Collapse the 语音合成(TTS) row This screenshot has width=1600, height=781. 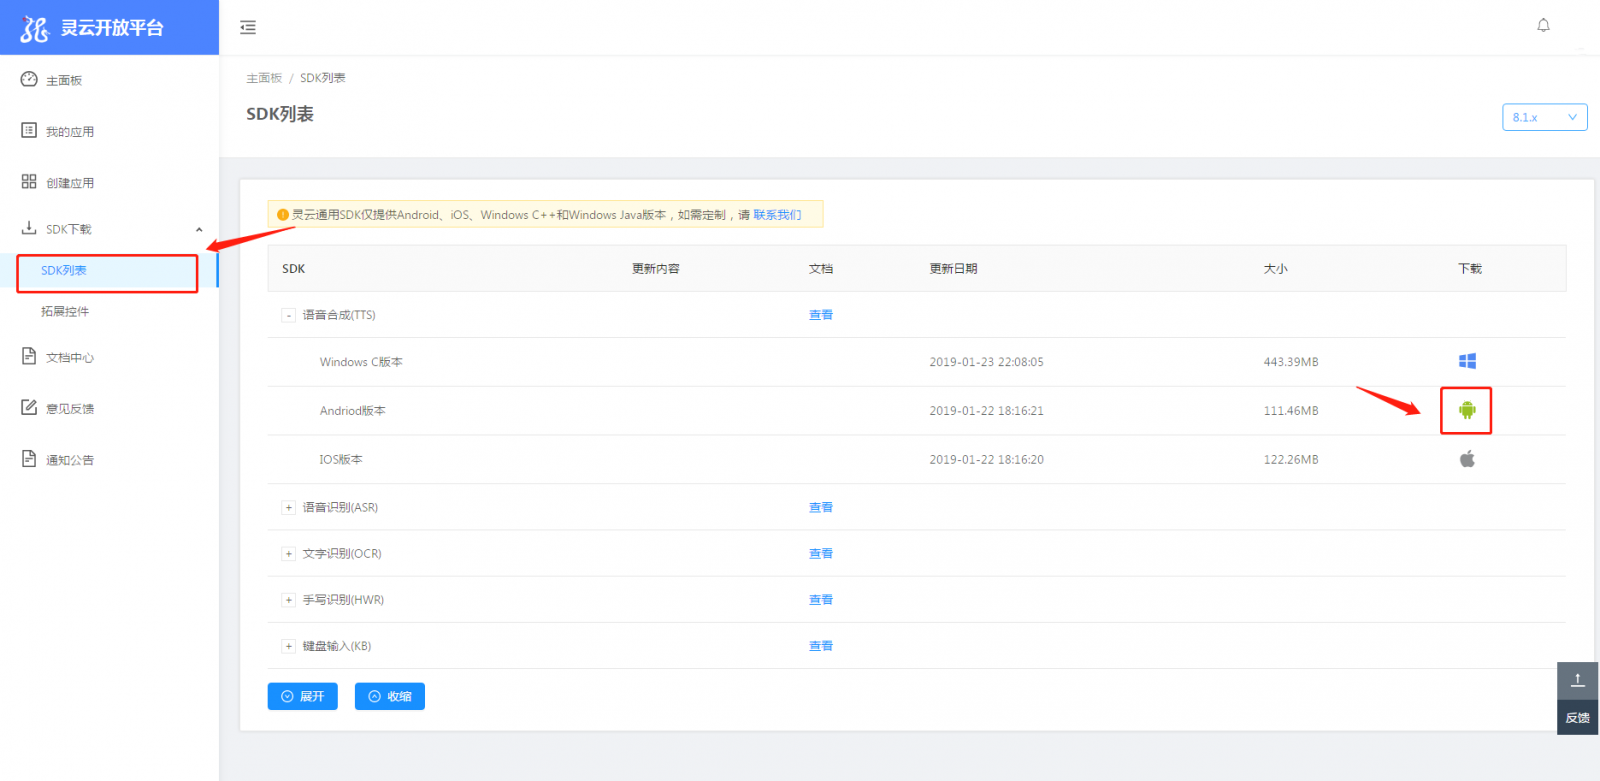click(x=289, y=315)
